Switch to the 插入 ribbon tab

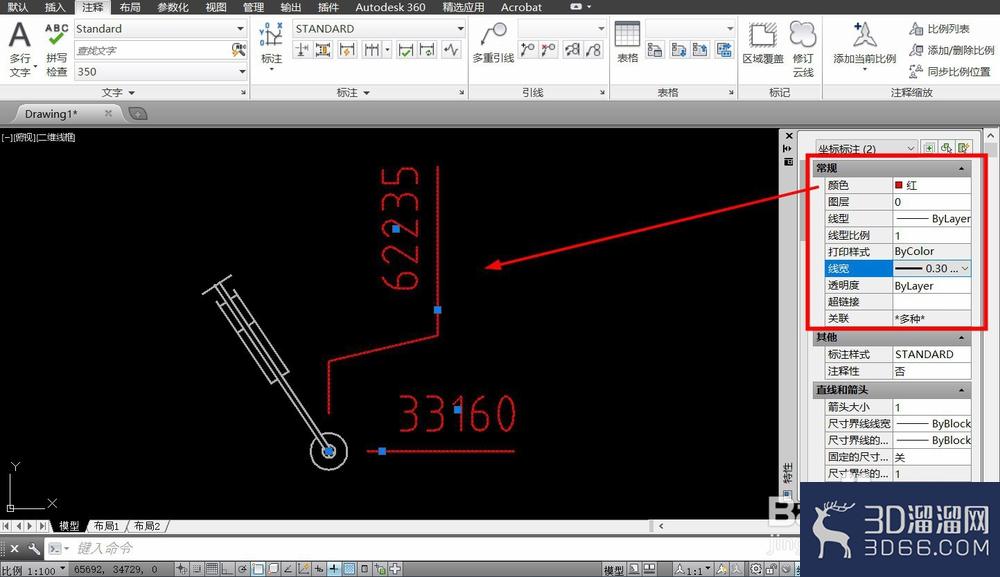(x=55, y=7)
